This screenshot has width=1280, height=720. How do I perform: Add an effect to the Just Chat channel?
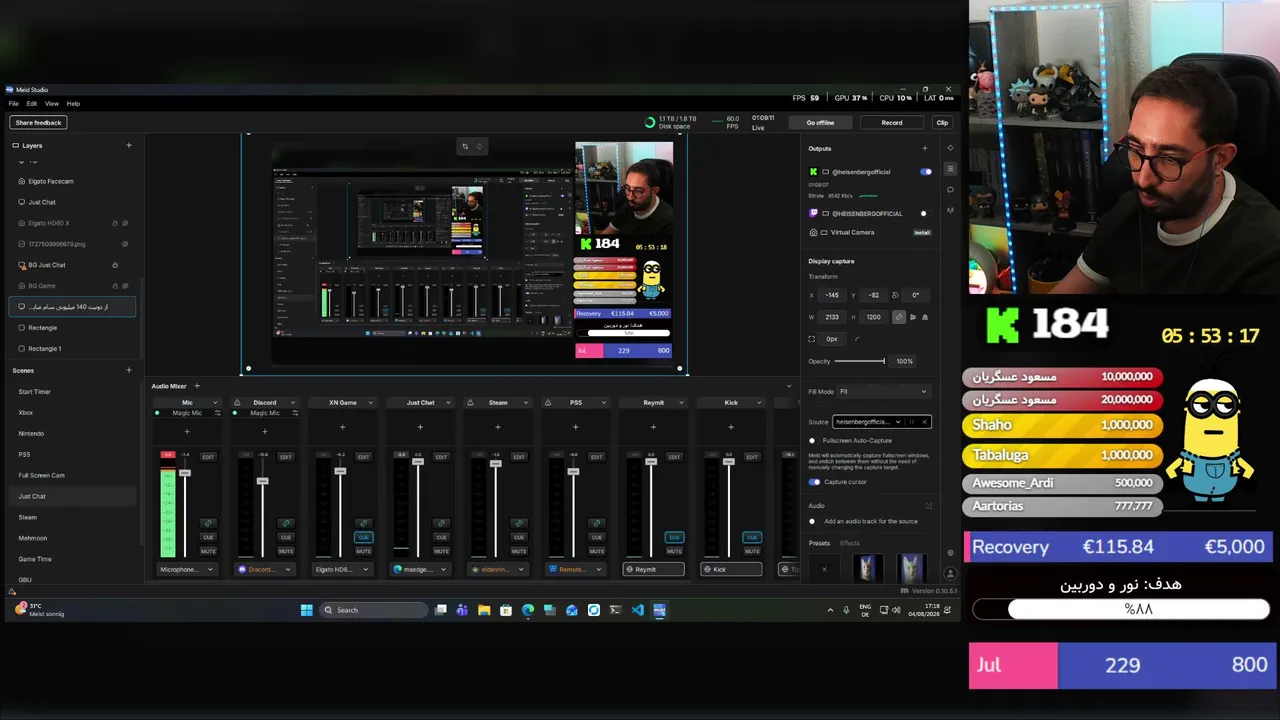420,427
